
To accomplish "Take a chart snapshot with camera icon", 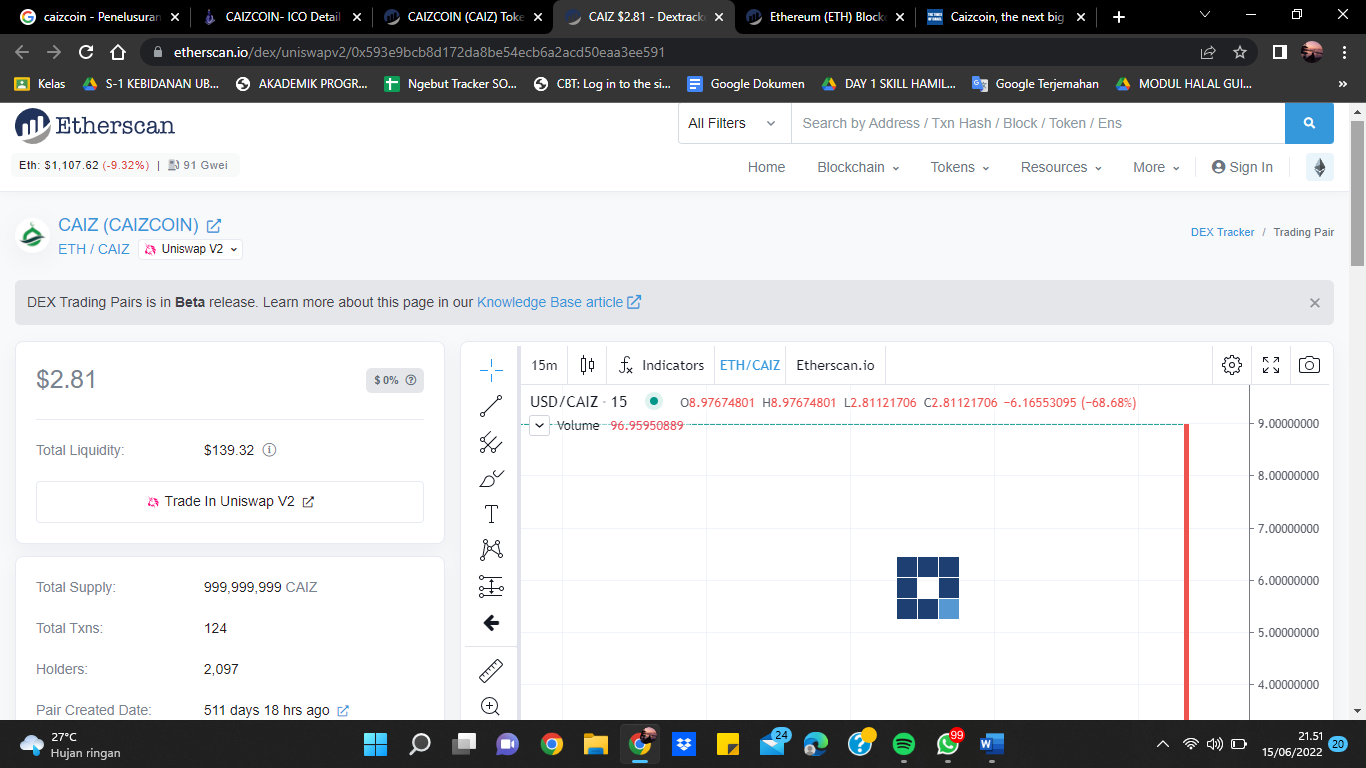I will [x=1309, y=365].
